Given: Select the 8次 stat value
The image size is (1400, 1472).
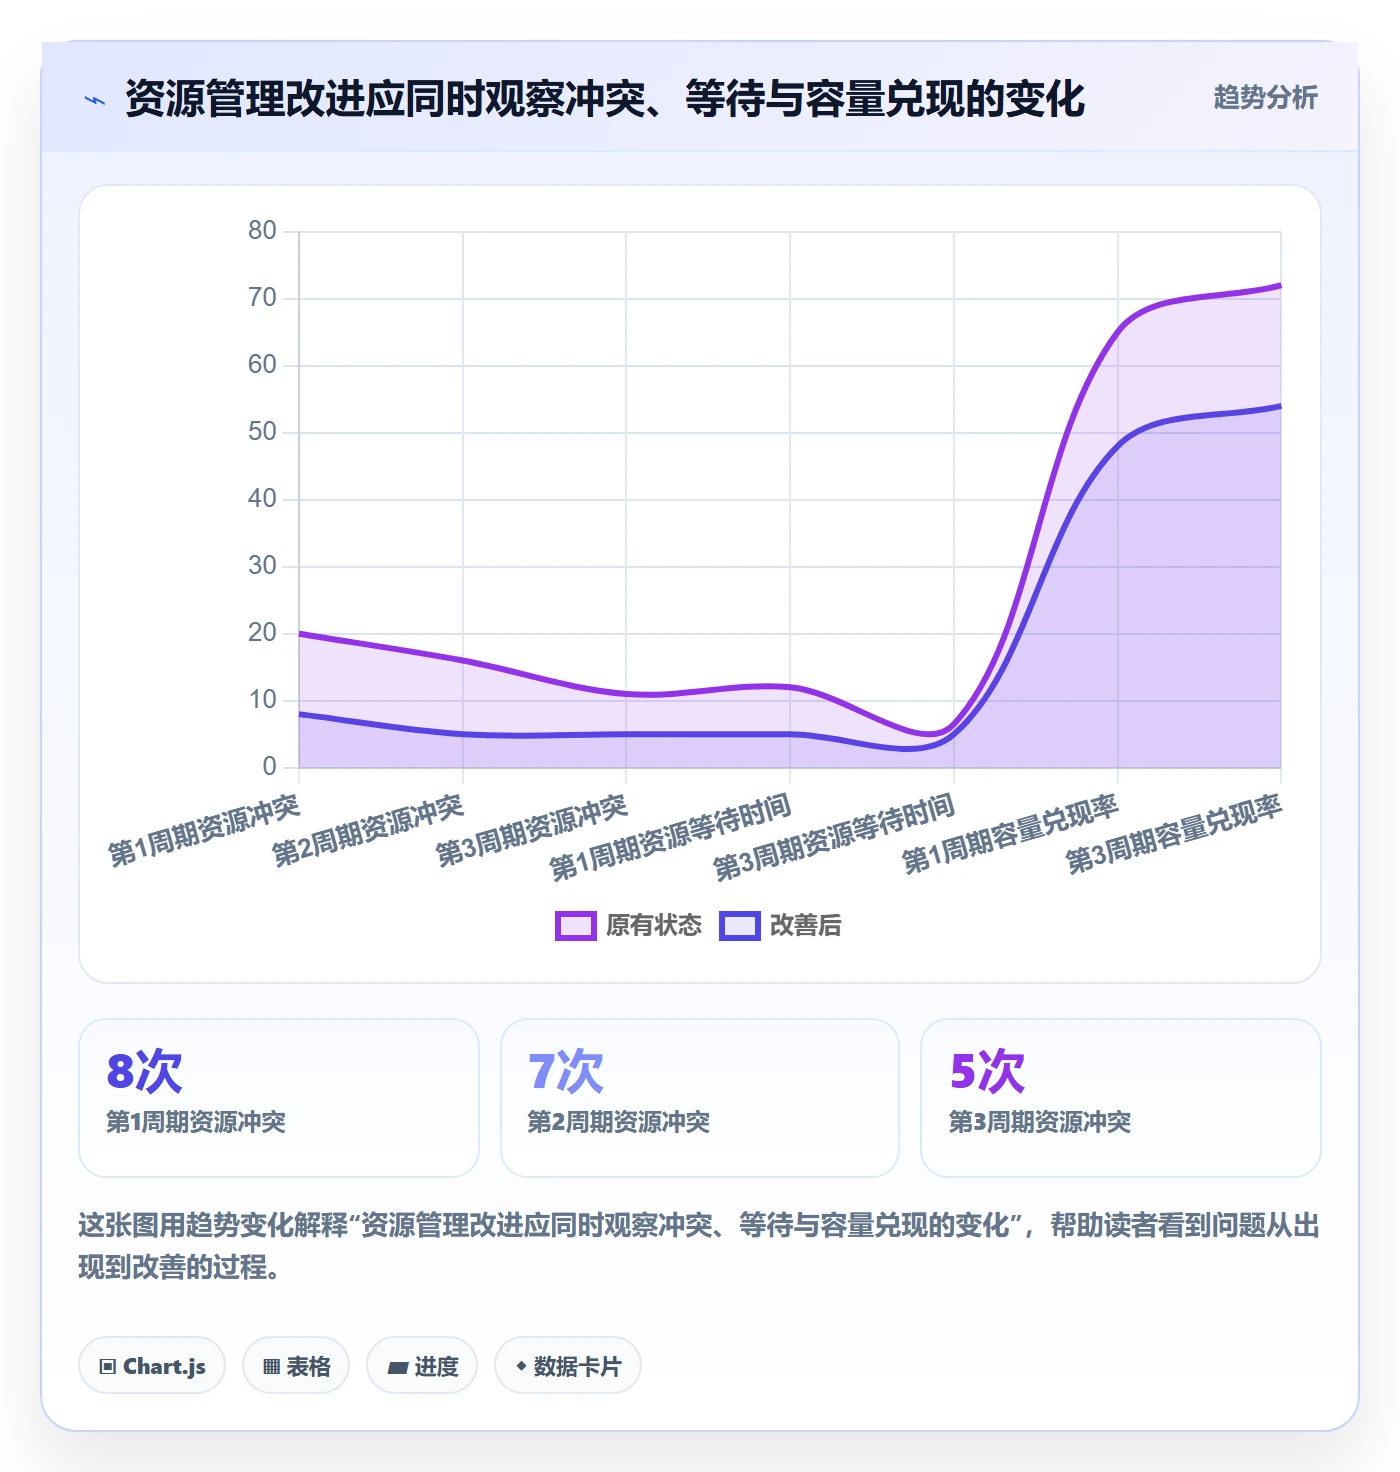Looking at the screenshot, I should 145,1071.
